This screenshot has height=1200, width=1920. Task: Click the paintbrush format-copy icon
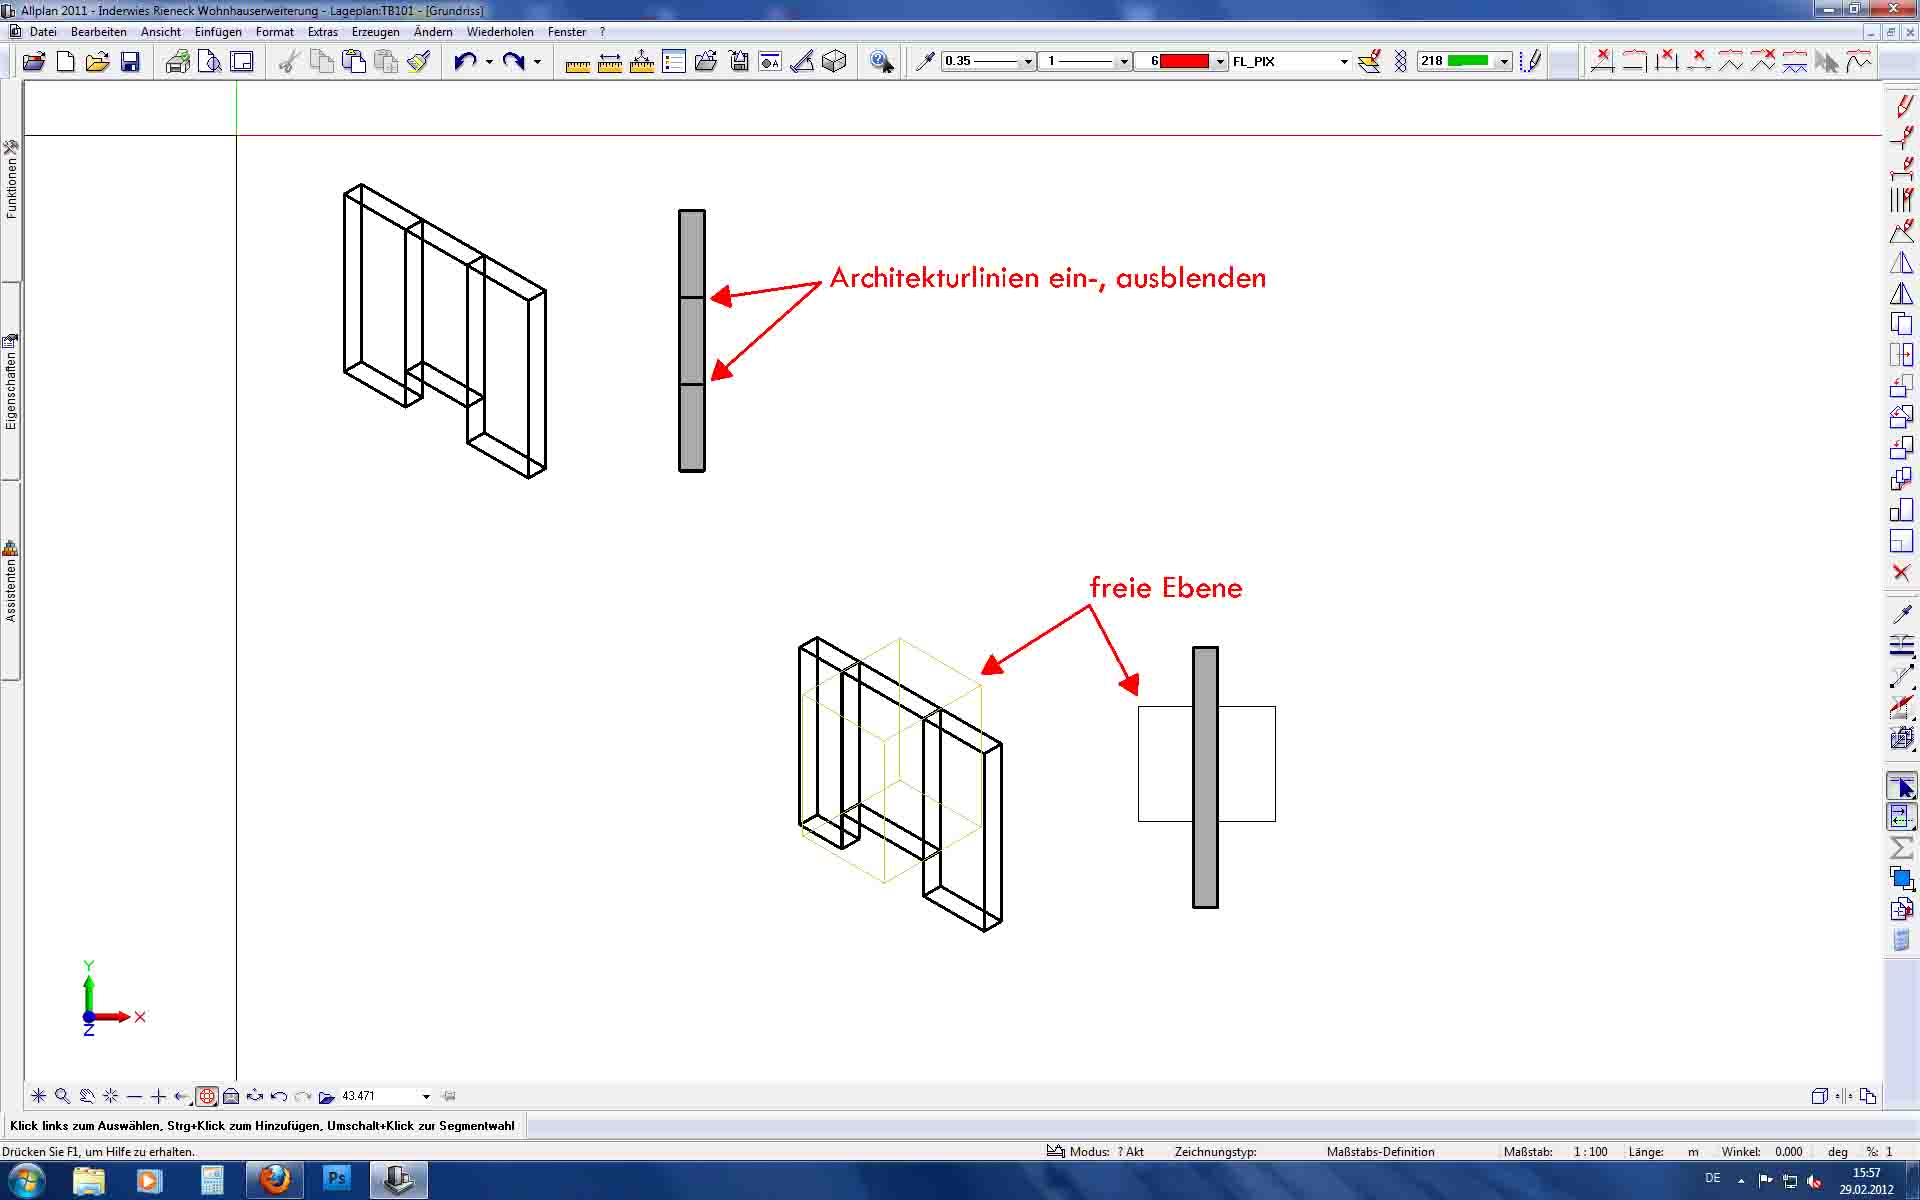418,62
